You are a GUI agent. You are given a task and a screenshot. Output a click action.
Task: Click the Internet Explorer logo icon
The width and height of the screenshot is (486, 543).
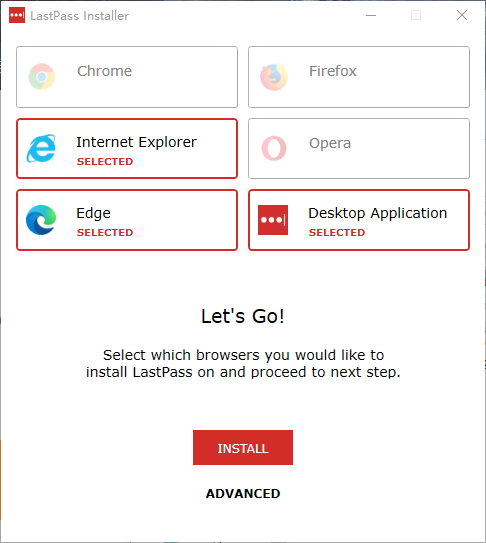pos(41,148)
